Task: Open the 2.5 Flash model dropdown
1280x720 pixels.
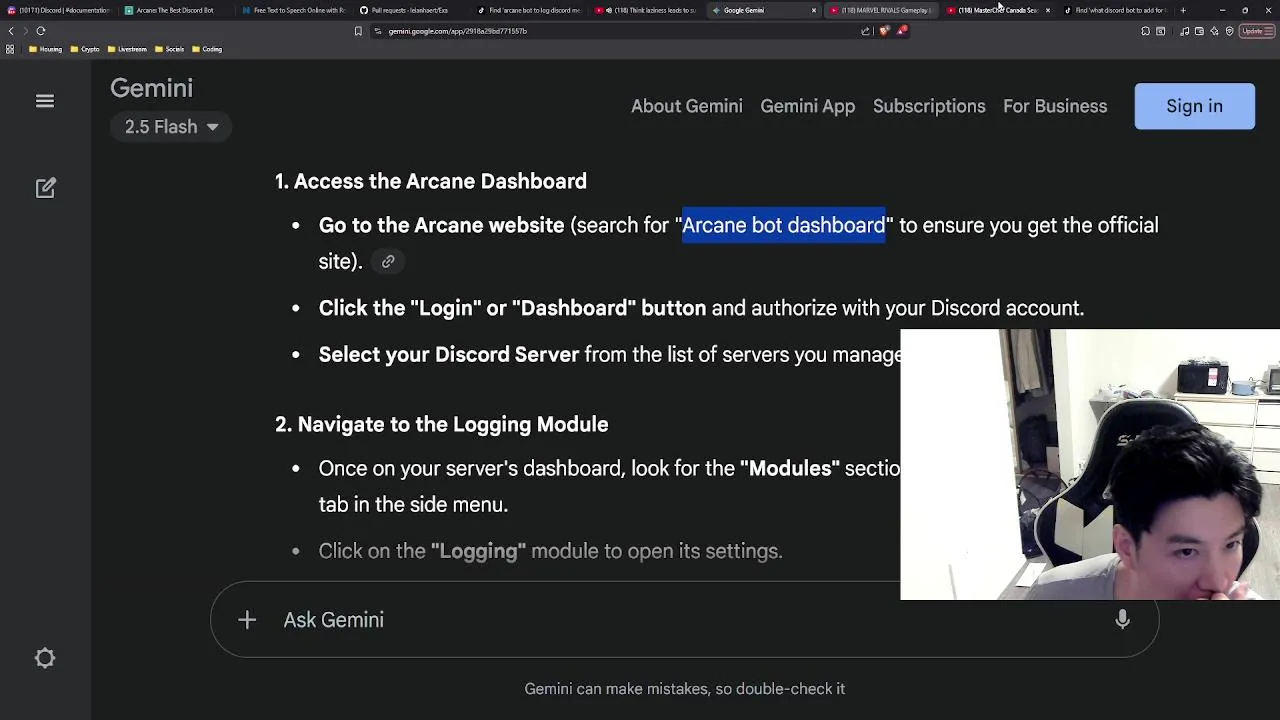Action: [171, 127]
